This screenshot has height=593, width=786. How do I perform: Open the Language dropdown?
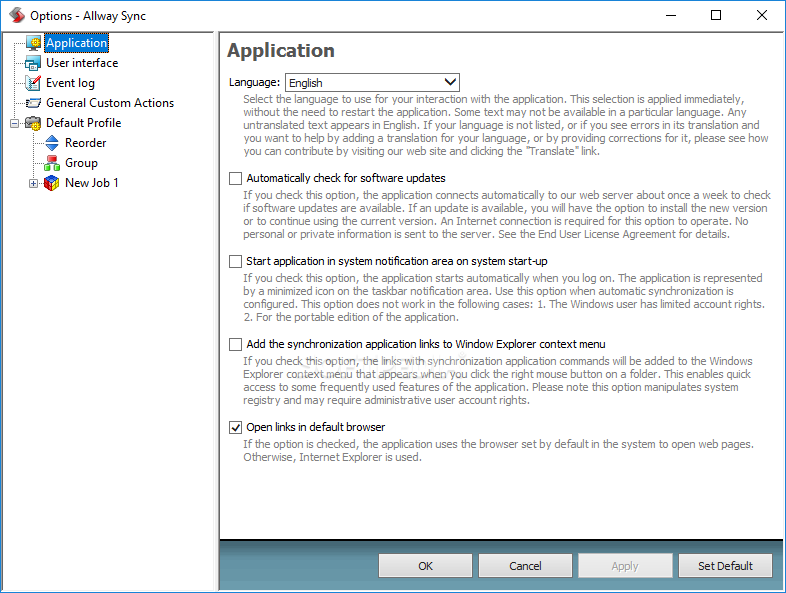click(372, 83)
